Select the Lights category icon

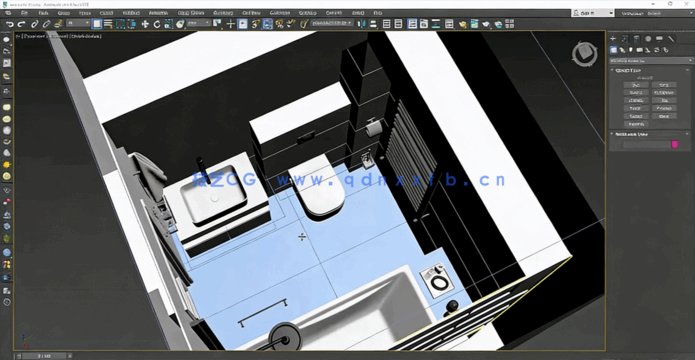point(631,50)
